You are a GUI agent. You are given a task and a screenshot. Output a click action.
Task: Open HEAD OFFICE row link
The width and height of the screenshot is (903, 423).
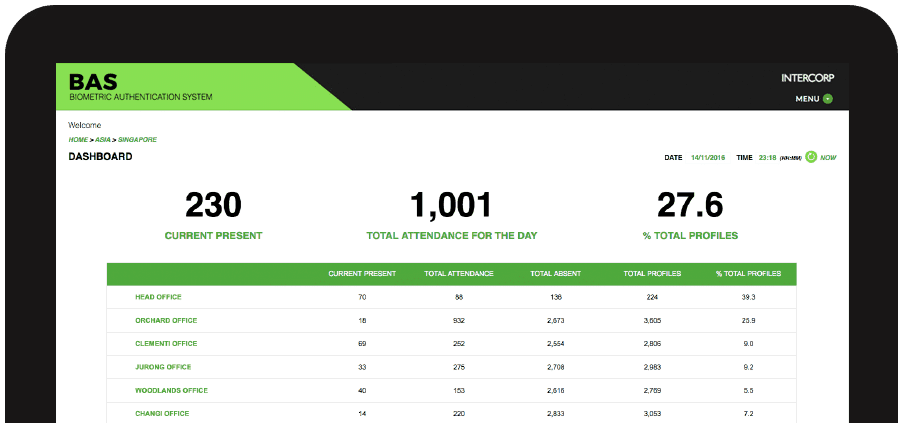tap(158, 297)
